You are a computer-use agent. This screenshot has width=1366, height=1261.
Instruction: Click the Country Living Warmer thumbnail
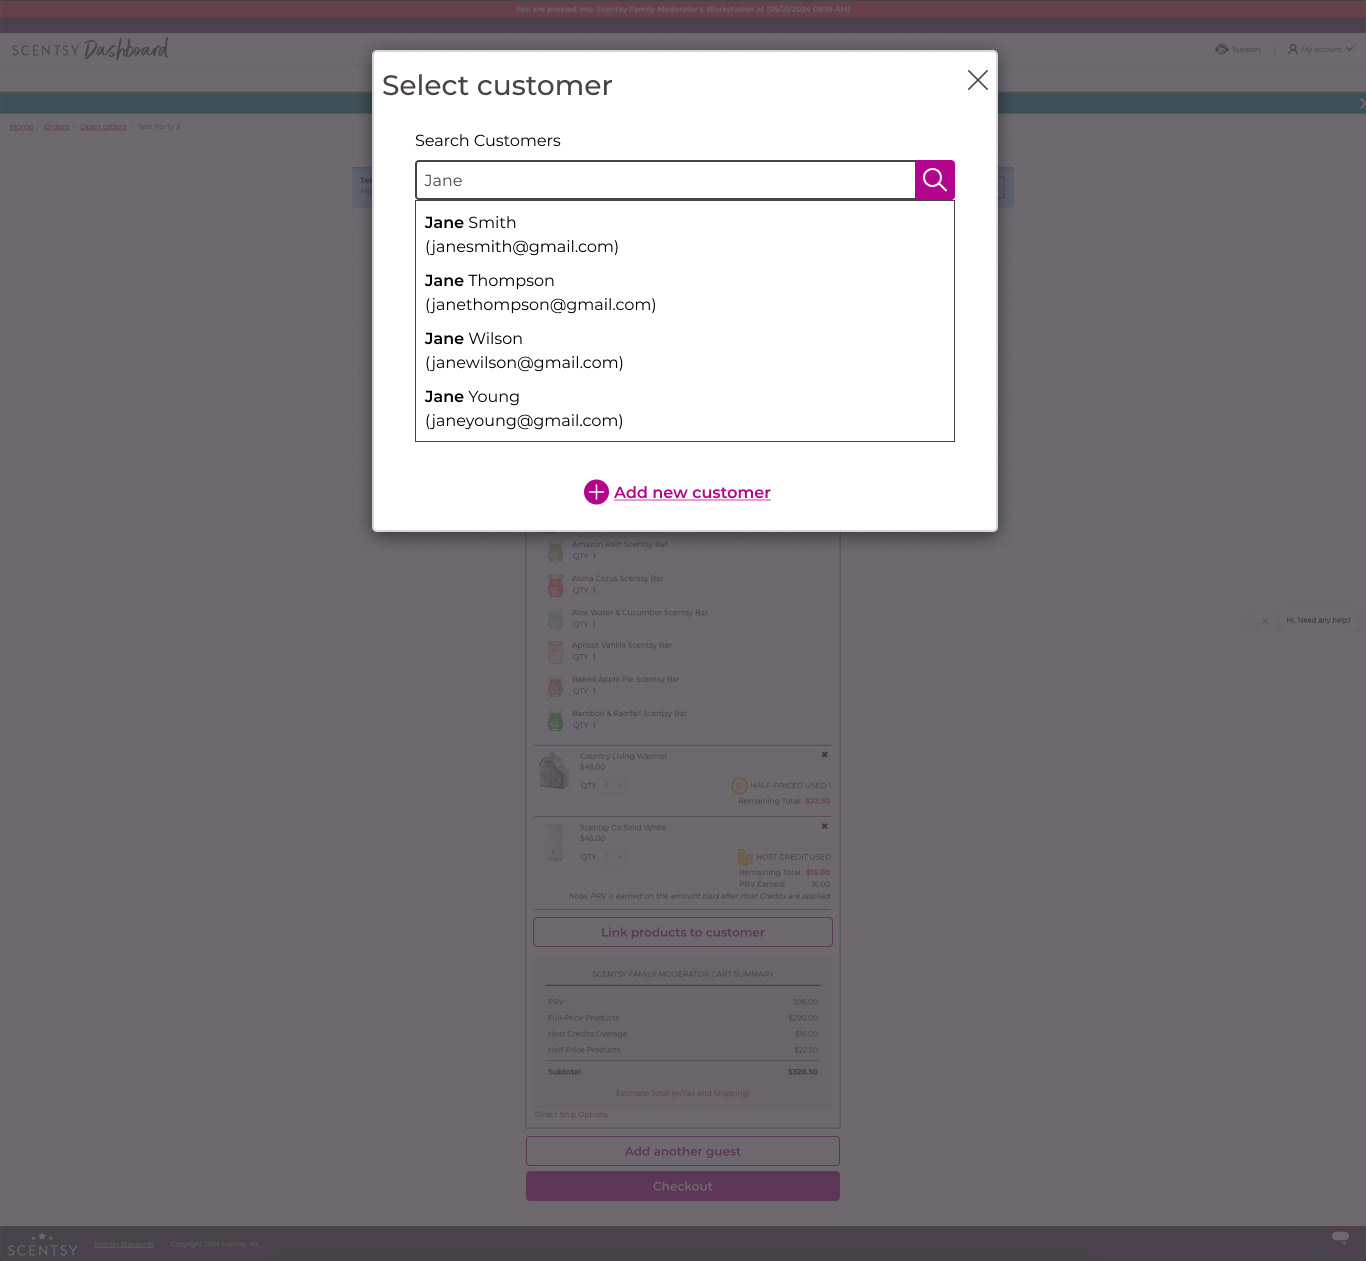(x=554, y=771)
